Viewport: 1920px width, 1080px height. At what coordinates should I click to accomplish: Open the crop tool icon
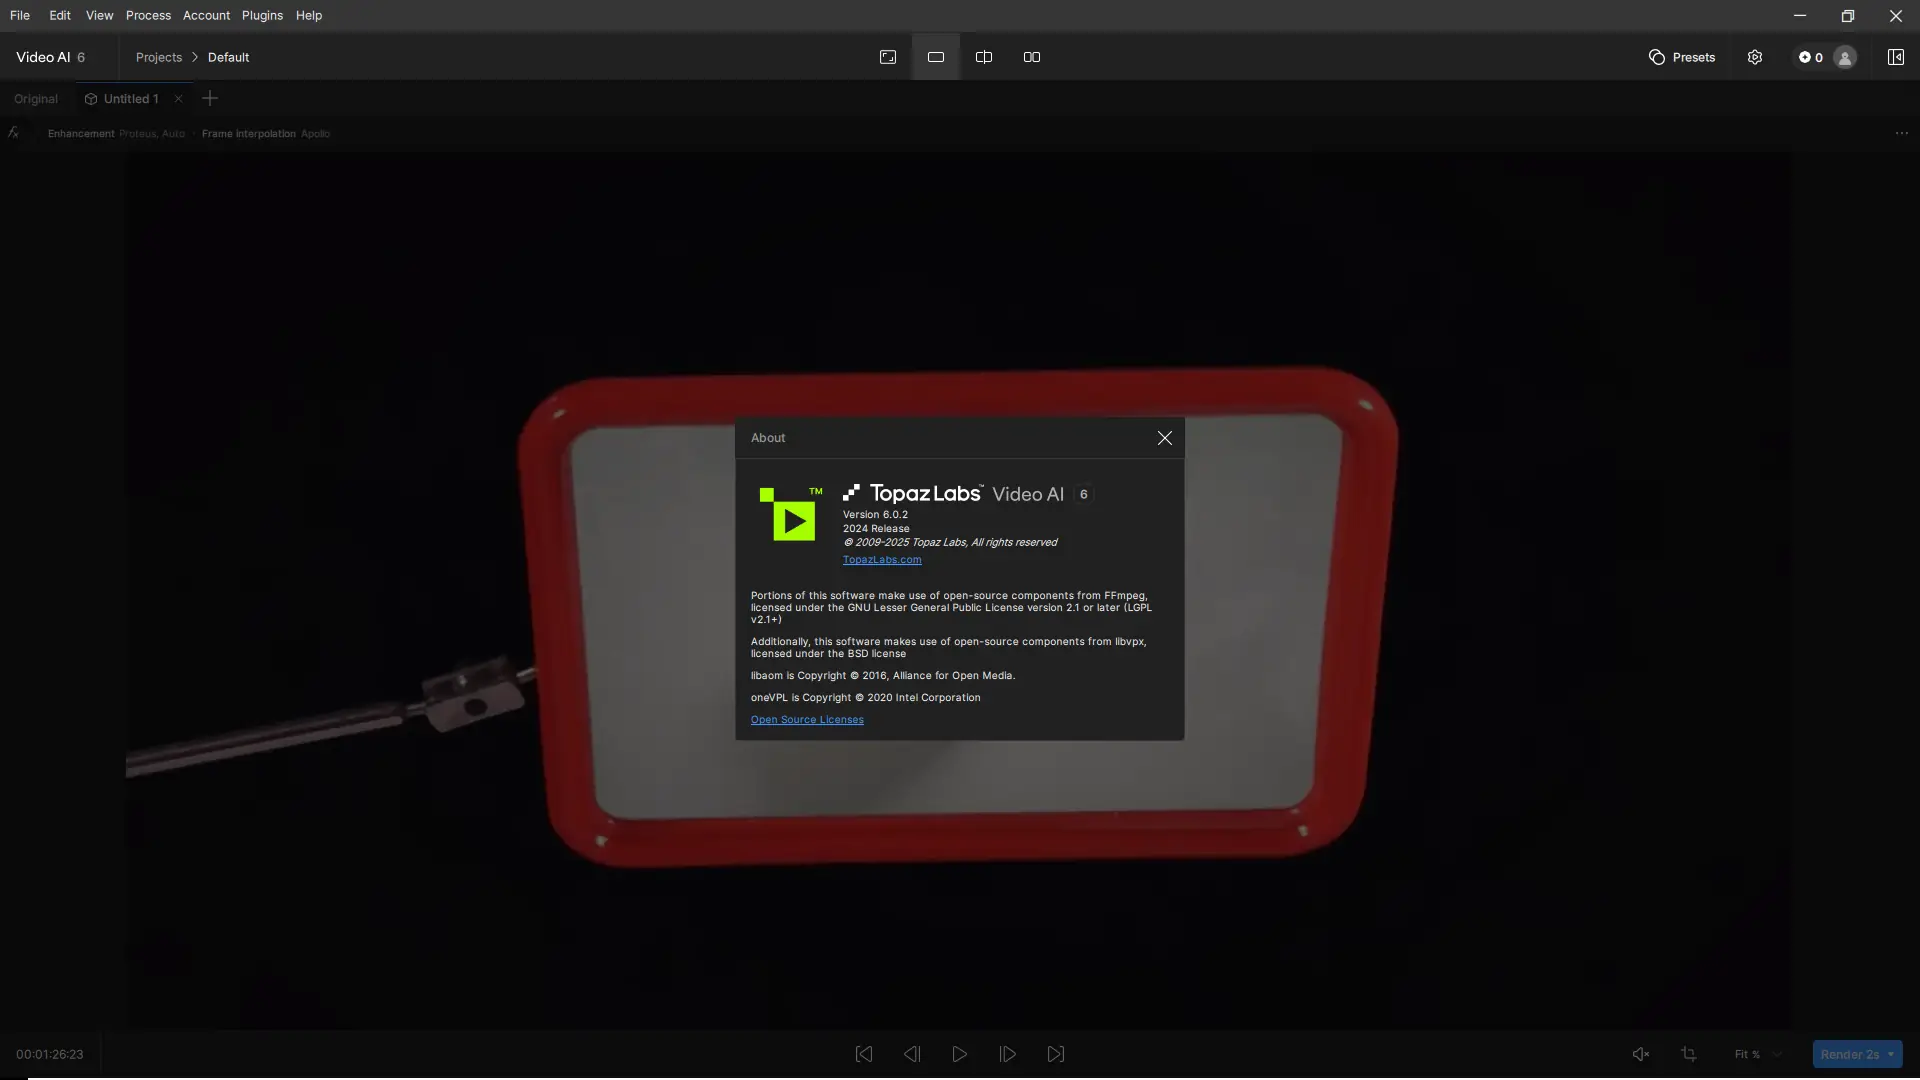[x=1689, y=1054]
